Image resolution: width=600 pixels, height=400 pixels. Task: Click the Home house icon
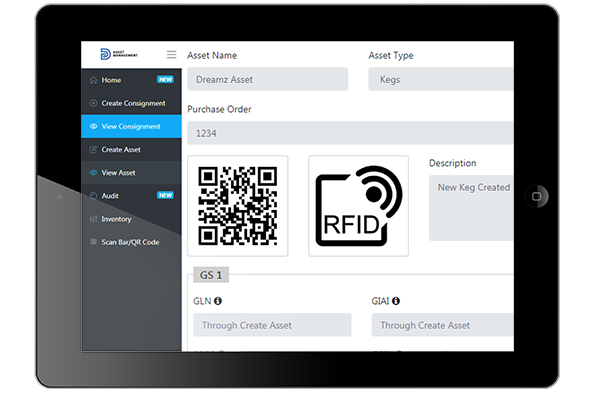93,80
